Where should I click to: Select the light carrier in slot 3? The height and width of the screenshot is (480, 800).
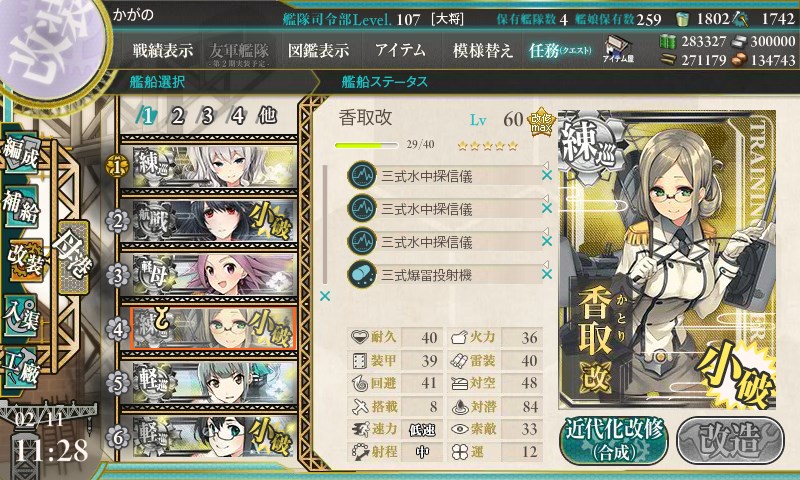[208, 274]
